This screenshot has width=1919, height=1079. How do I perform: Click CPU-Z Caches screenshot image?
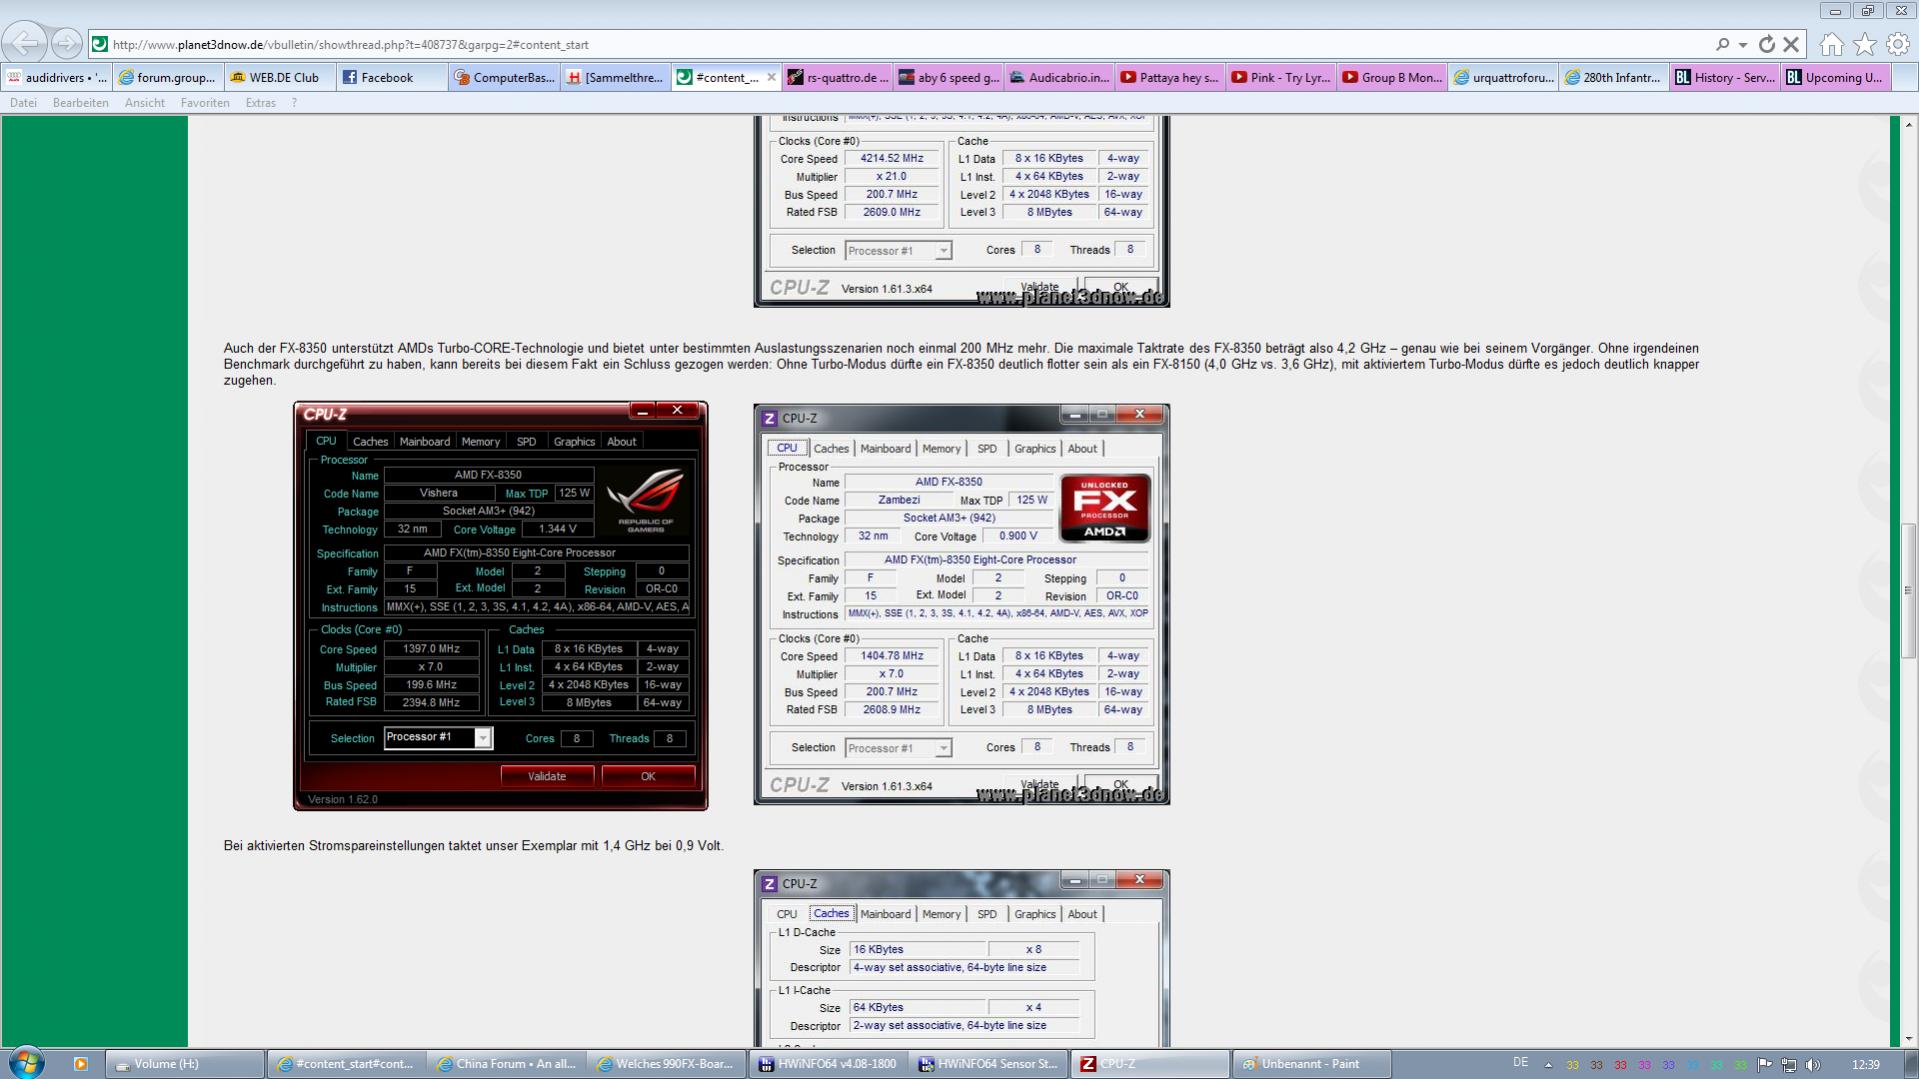962,958
